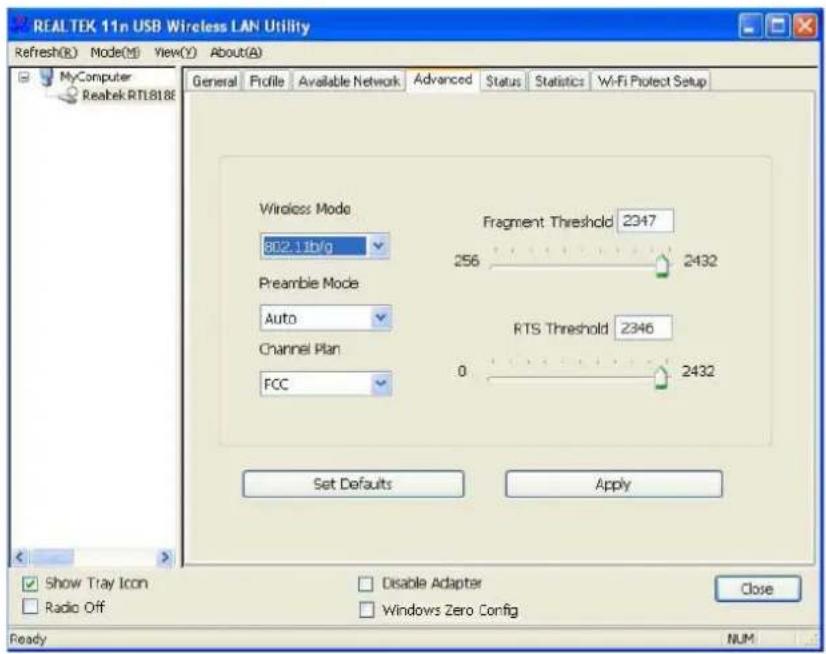Enable the Windows Zero Config checkbox
This screenshot has width=826, height=654.
click(366, 610)
